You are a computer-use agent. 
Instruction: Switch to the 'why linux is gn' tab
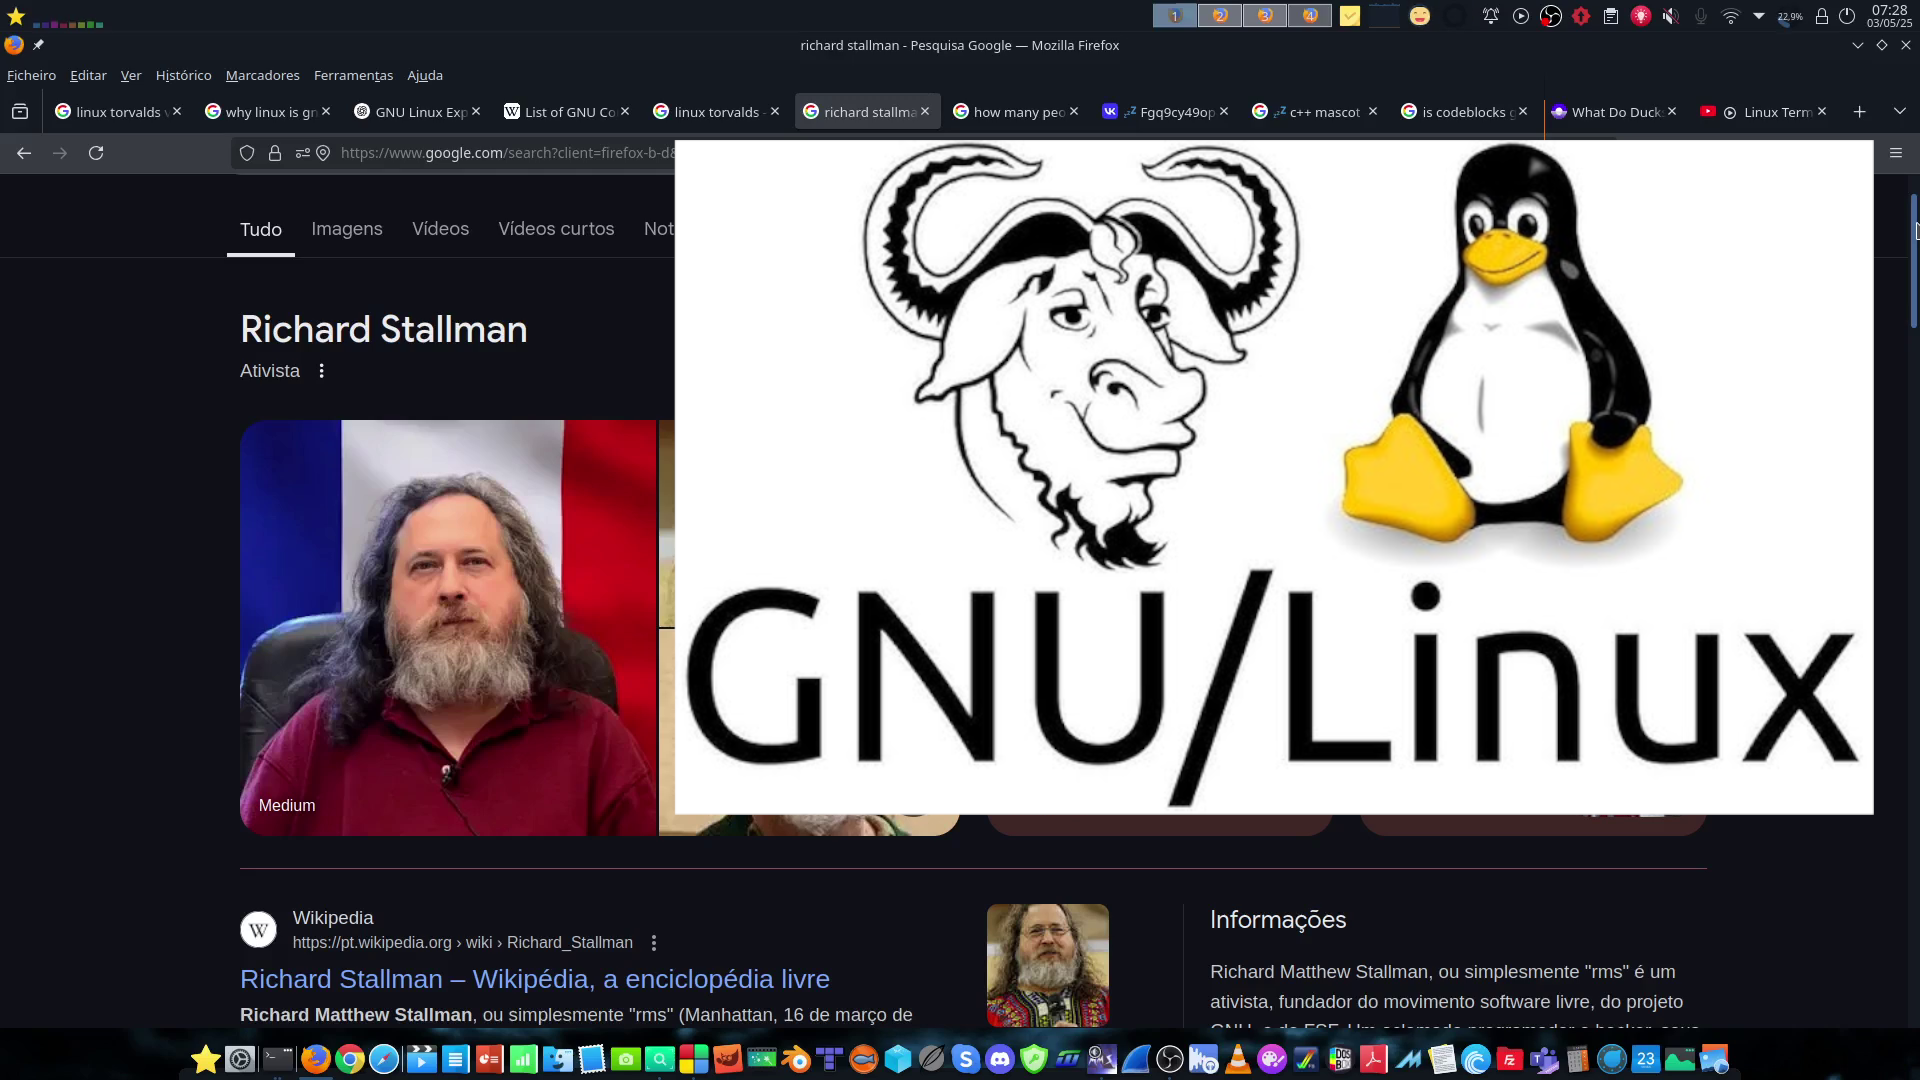coord(268,112)
